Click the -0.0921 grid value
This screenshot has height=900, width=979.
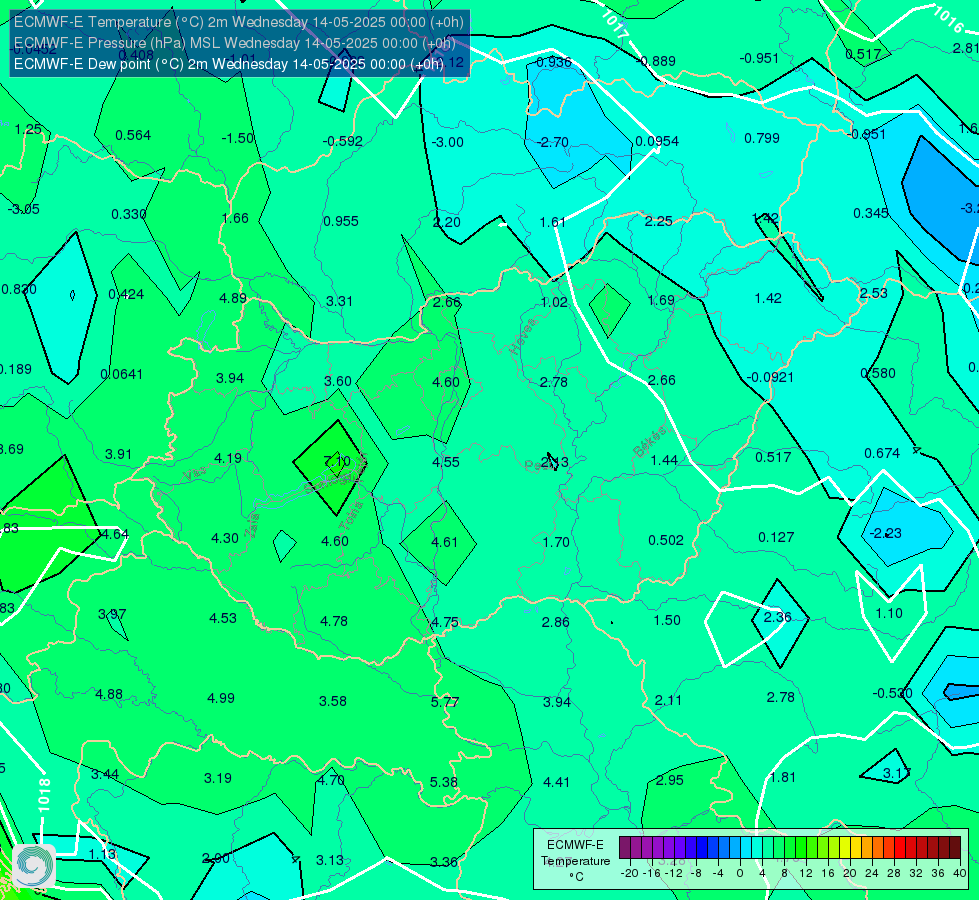click(x=770, y=377)
